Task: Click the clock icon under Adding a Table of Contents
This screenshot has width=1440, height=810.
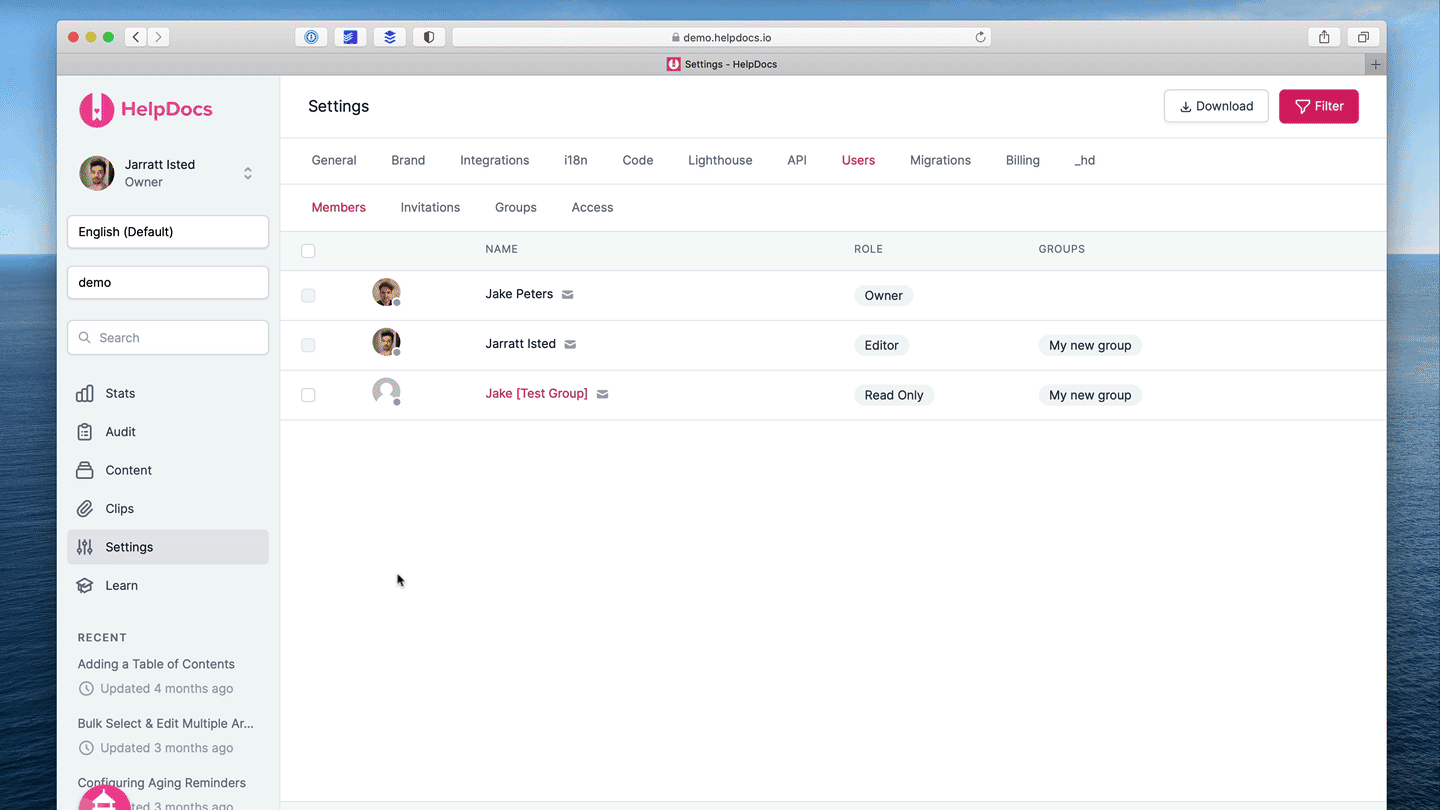Action: (86, 689)
